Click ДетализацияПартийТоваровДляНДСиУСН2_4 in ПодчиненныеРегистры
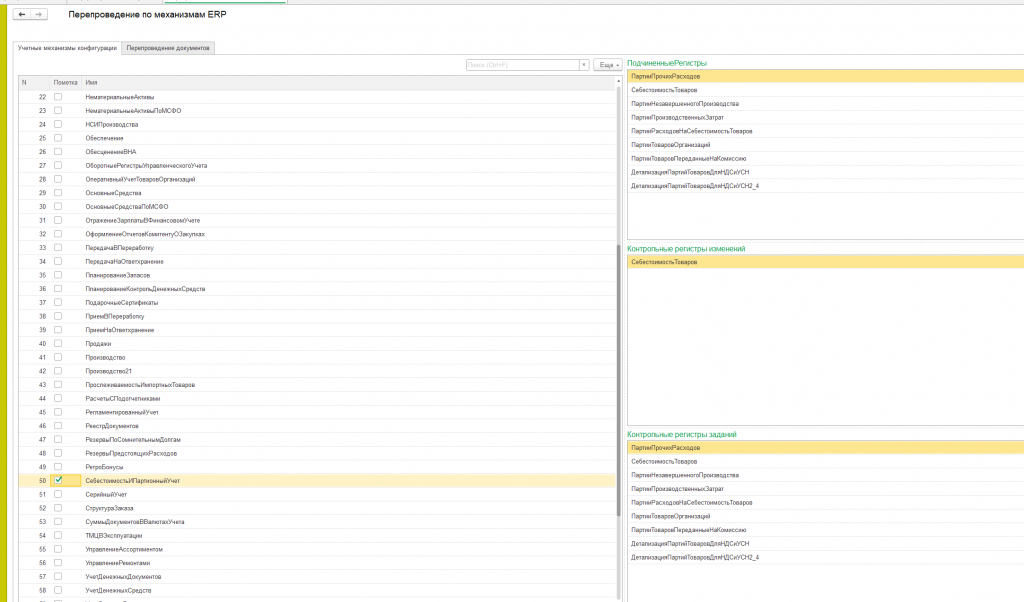Image resolution: width=1024 pixels, height=602 pixels. pyautogui.click(x=825, y=186)
